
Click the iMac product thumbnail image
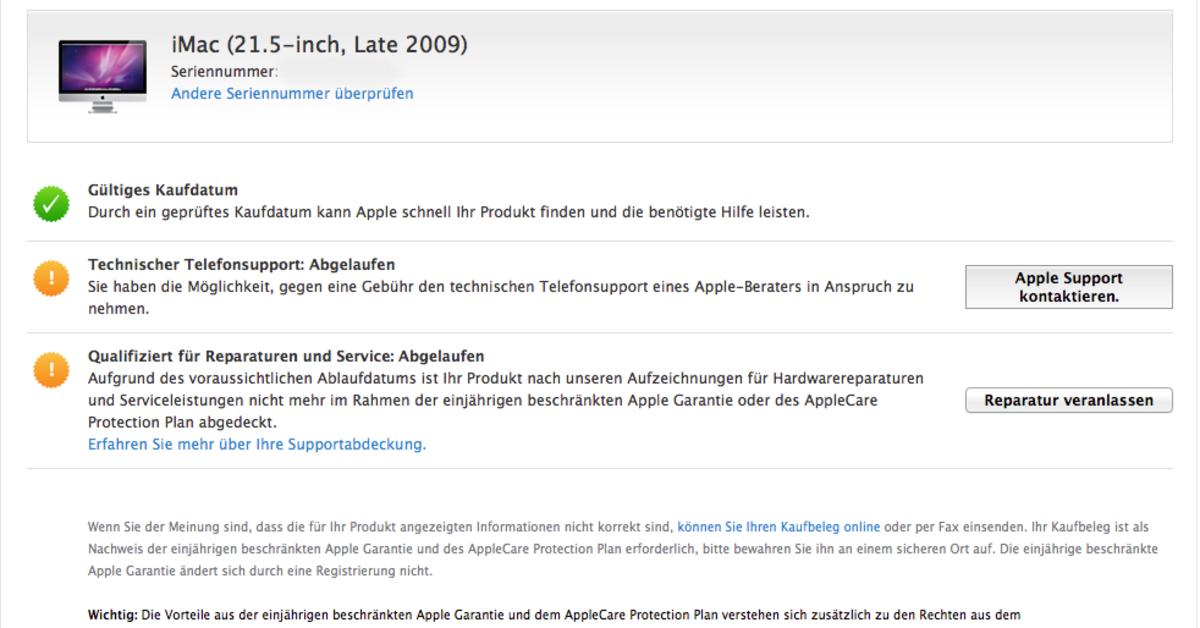click(x=102, y=76)
